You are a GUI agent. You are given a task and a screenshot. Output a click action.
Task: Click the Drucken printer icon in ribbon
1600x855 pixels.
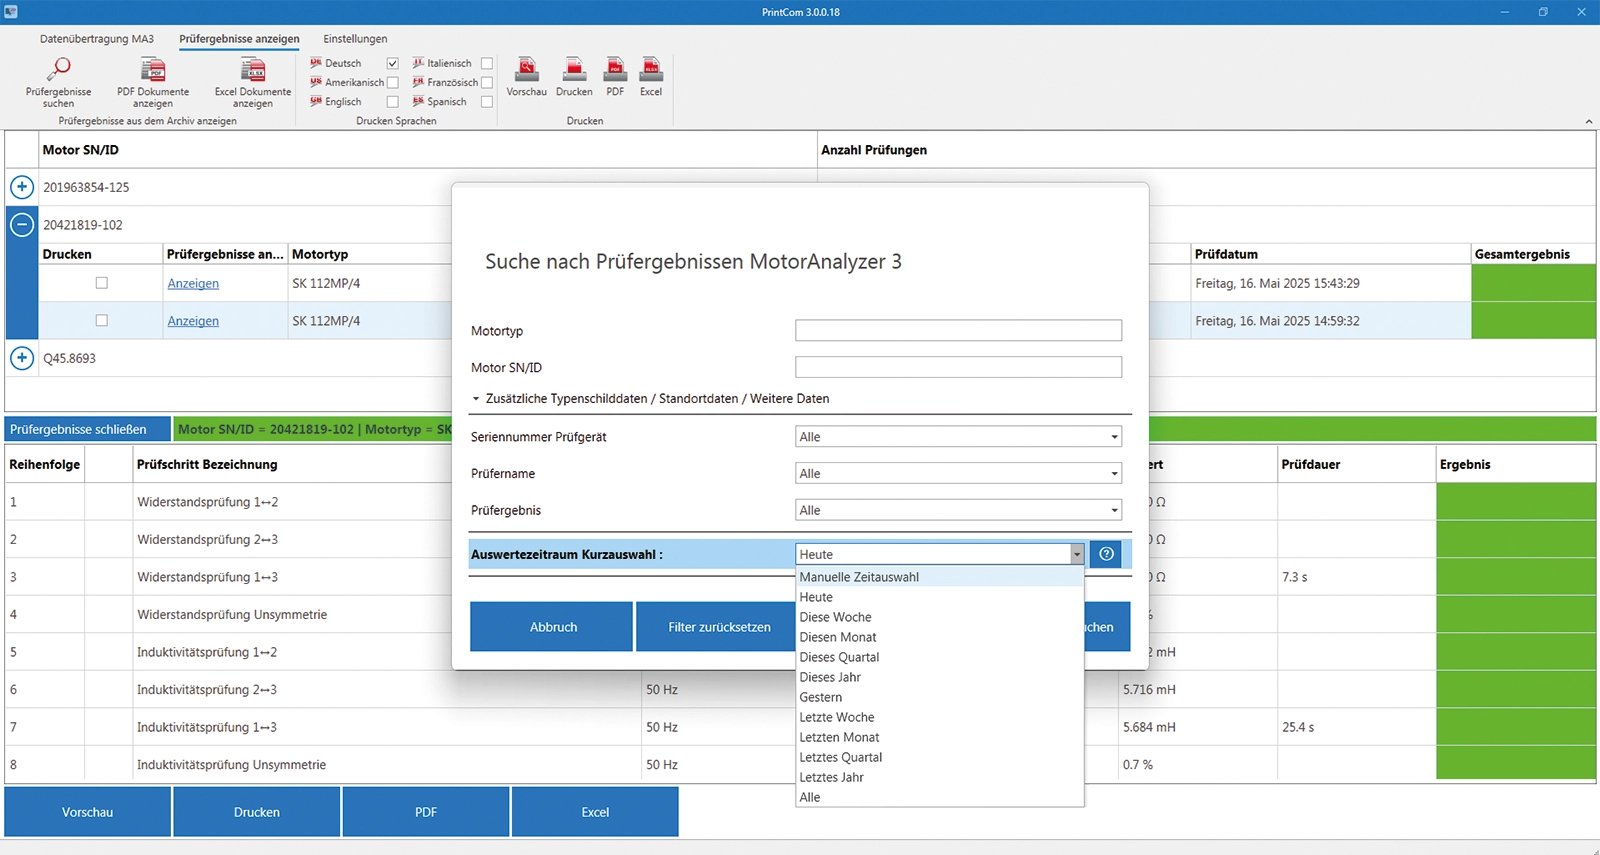pyautogui.click(x=574, y=70)
